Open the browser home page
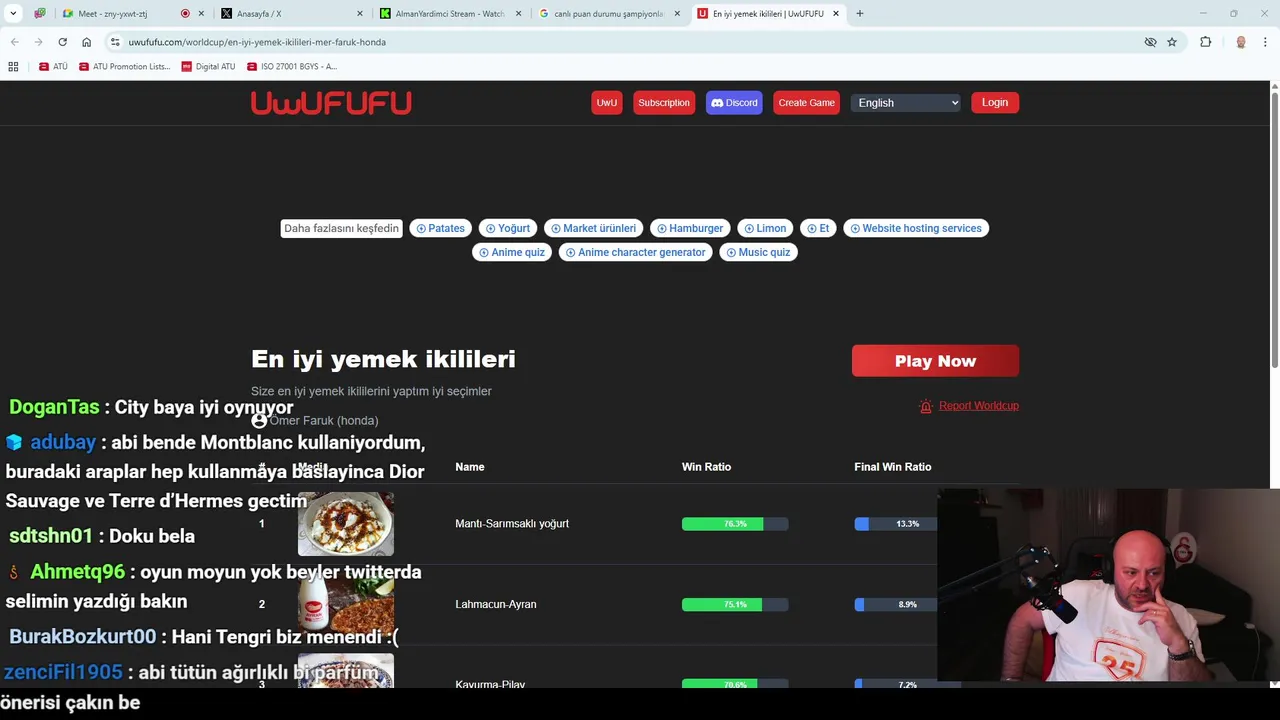This screenshot has width=1280, height=720. (x=86, y=42)
